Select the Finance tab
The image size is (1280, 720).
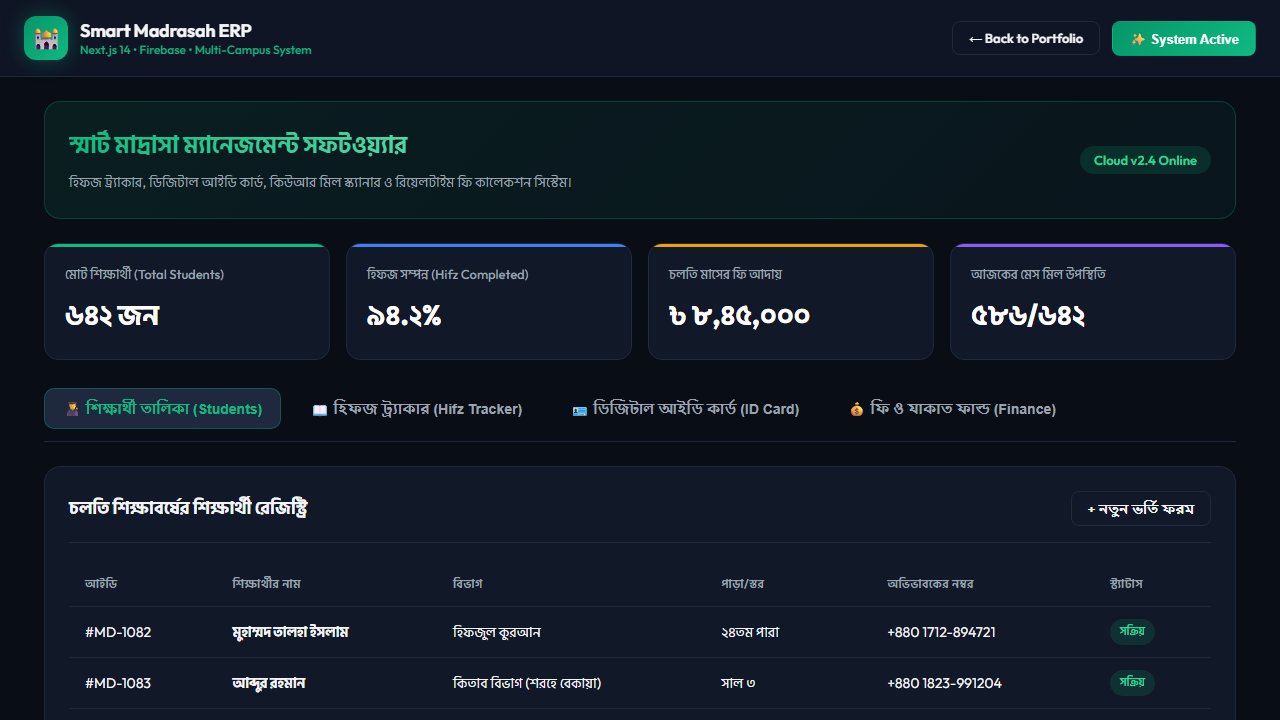pyautogui.click(x=952, y=408)
